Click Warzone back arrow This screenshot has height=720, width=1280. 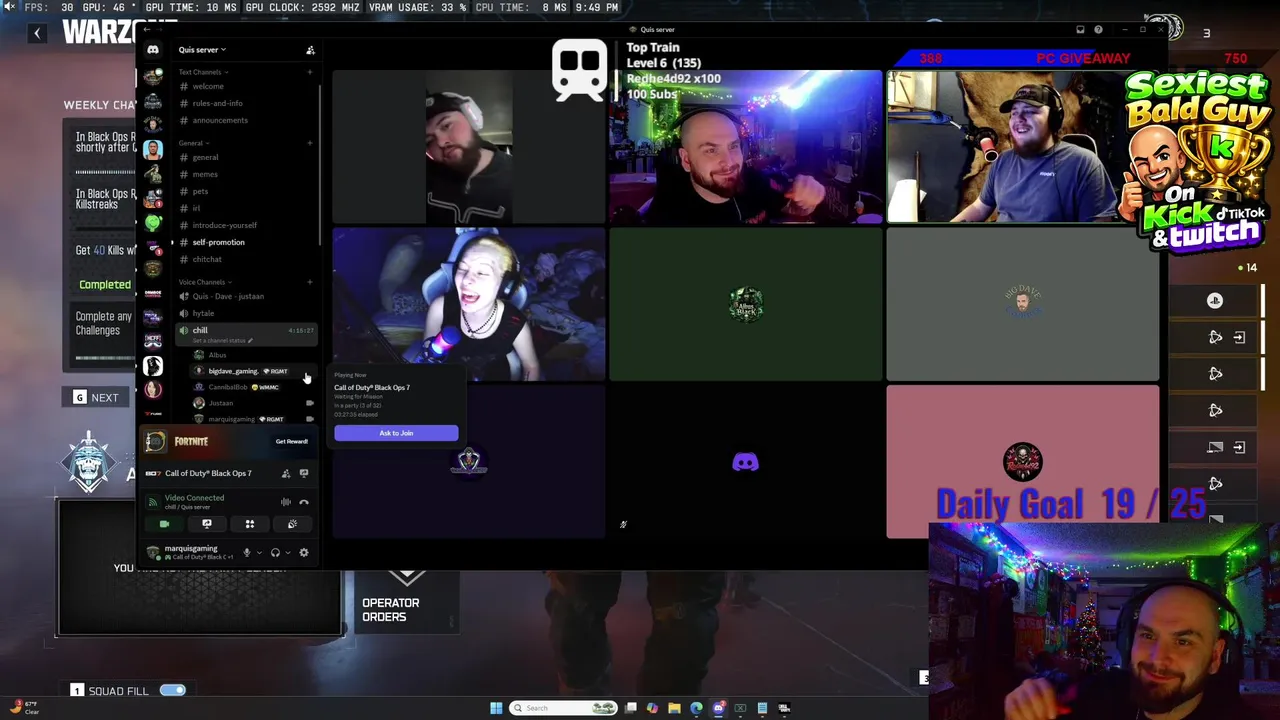37,33
